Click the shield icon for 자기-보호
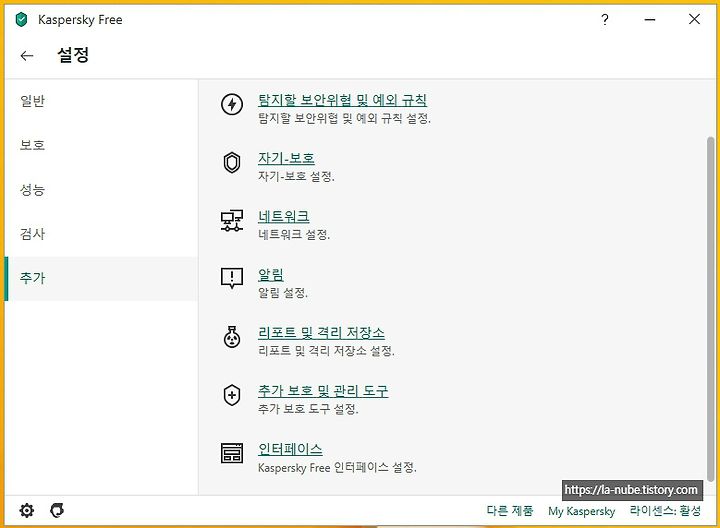 tap(232, 163)
